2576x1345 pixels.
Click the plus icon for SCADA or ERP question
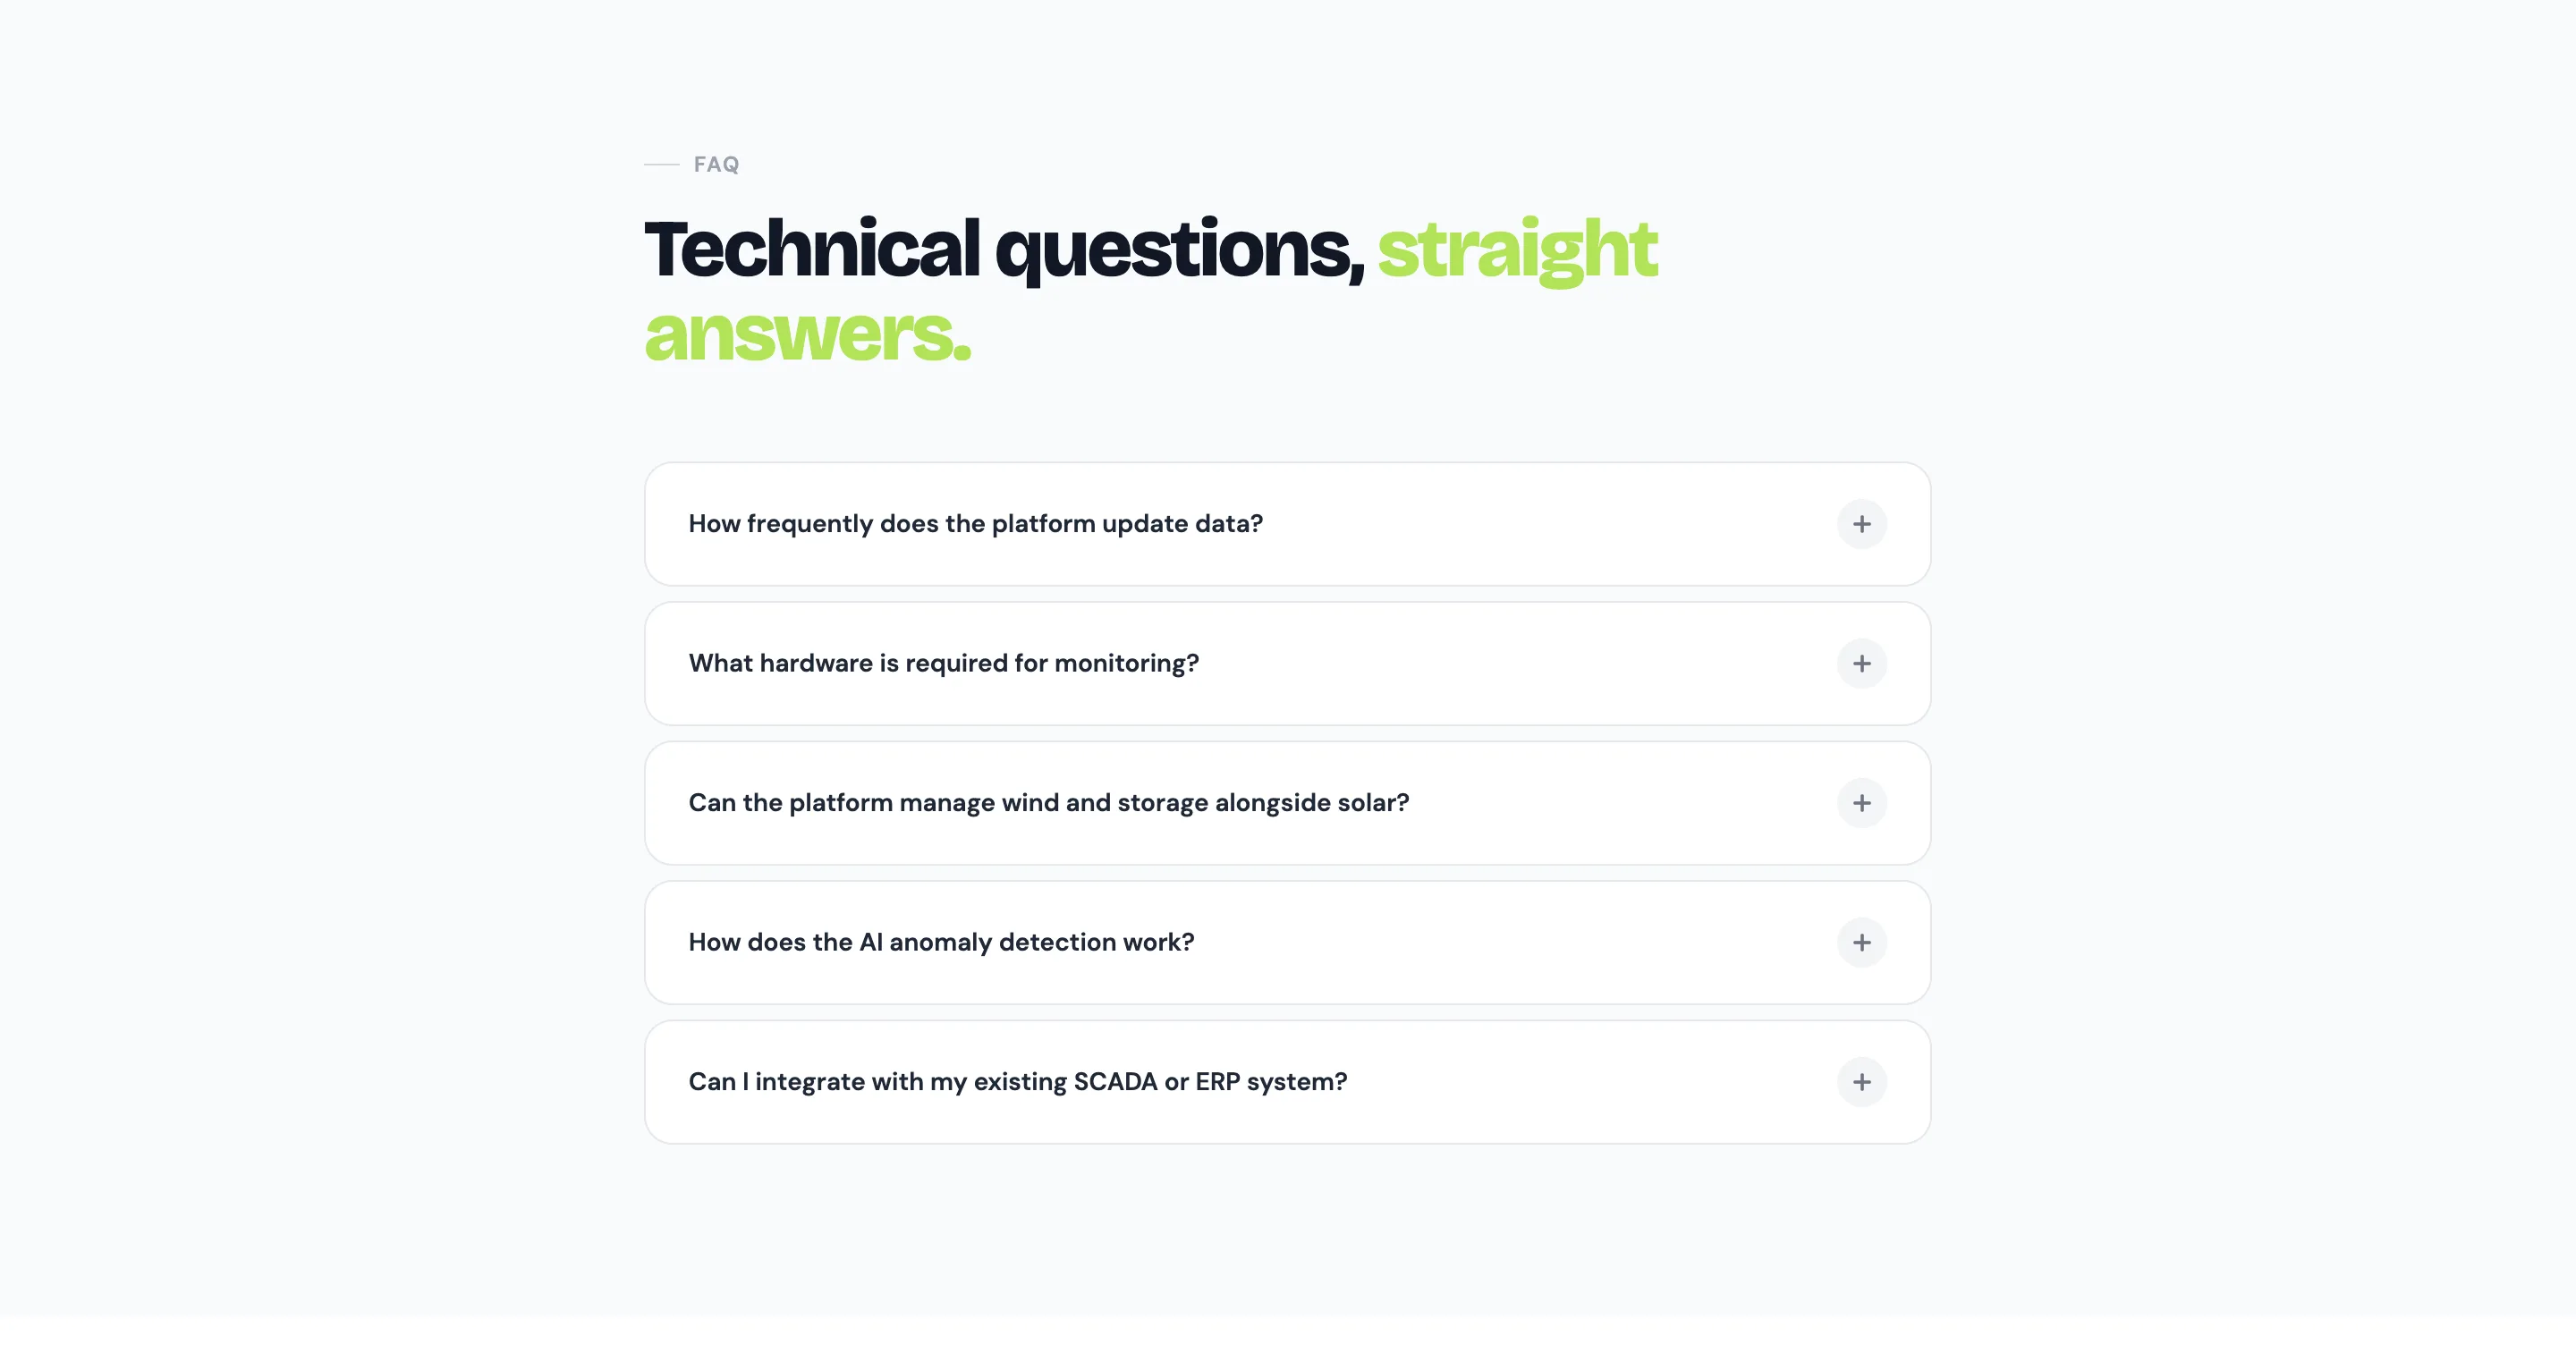point(1861,1082)
